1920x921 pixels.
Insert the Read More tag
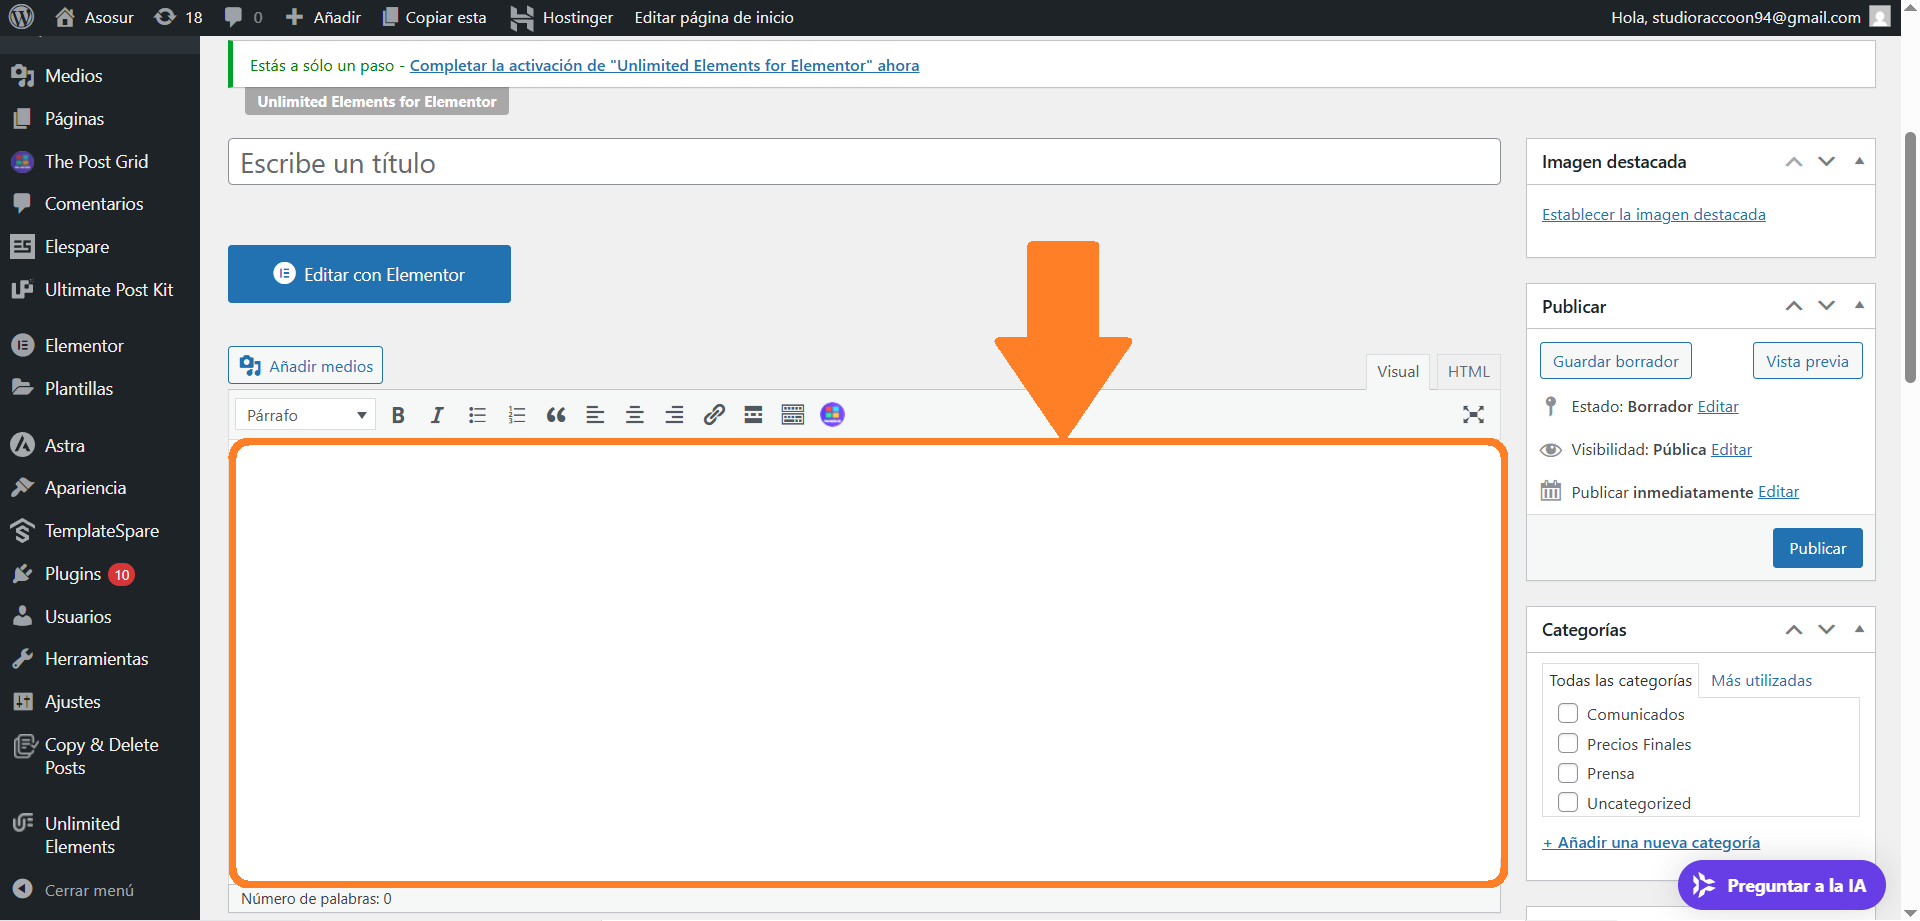pyautogui.click(x=753, y=415)
